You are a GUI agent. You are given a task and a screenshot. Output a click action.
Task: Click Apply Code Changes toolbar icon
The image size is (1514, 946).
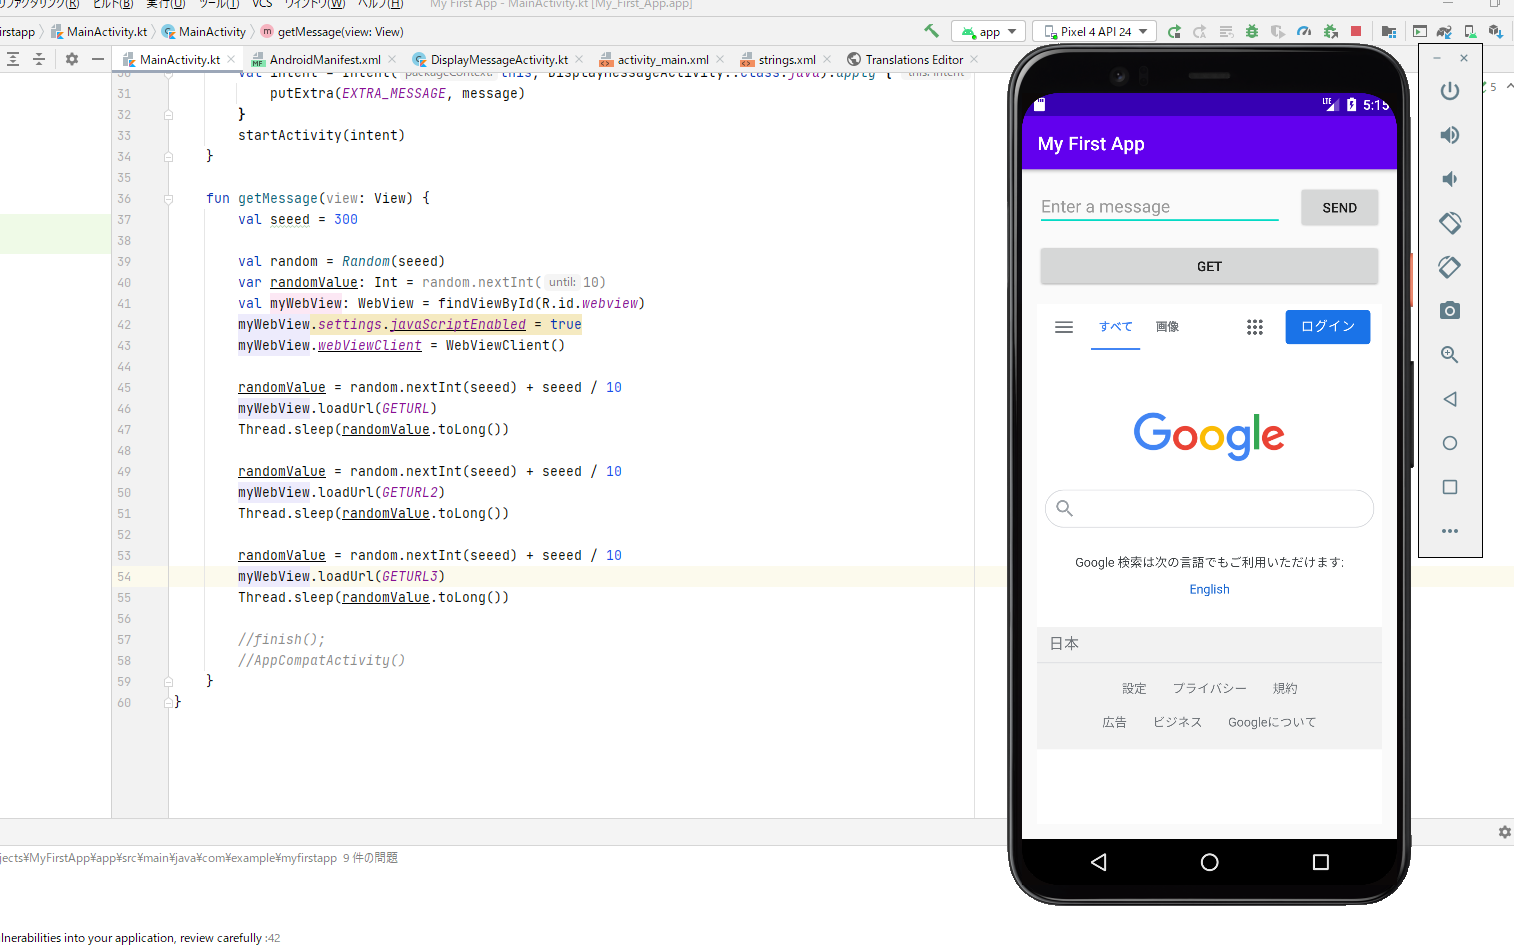click(1226, 32)
